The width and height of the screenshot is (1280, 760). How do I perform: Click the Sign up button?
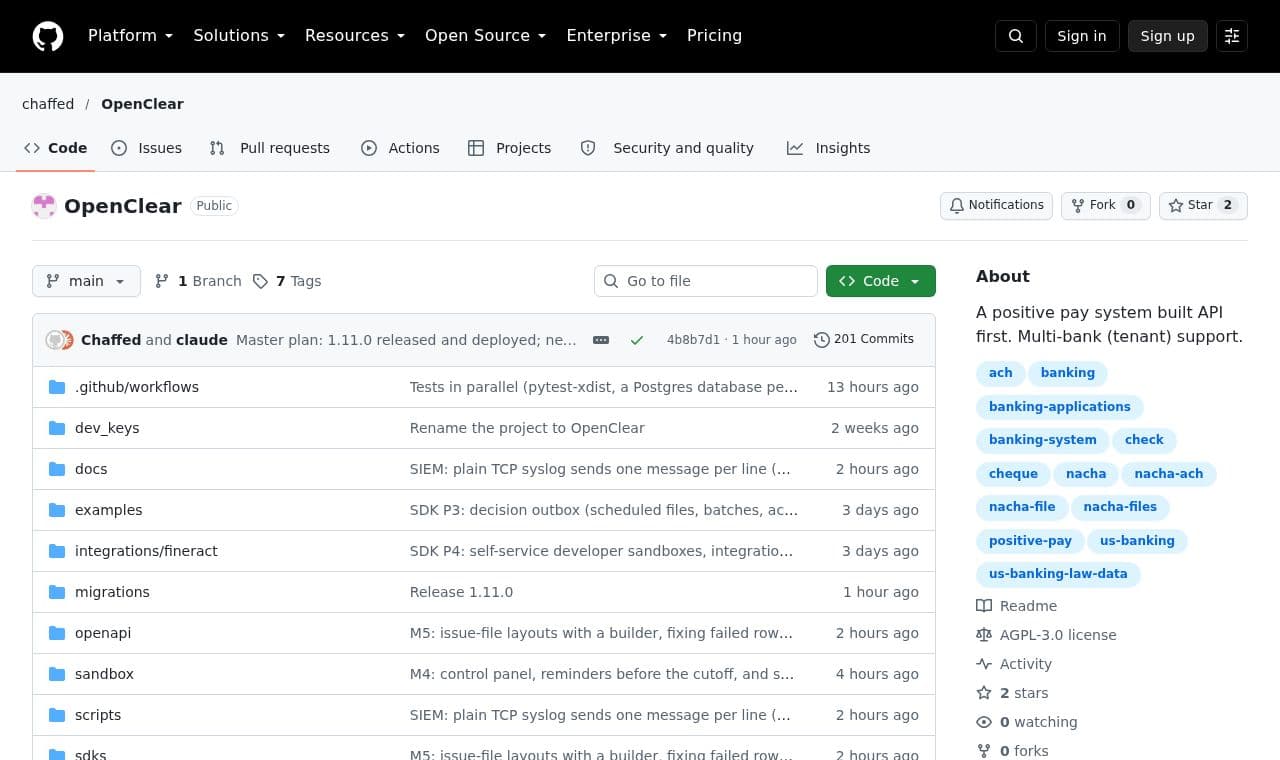tap(1168, 36)
